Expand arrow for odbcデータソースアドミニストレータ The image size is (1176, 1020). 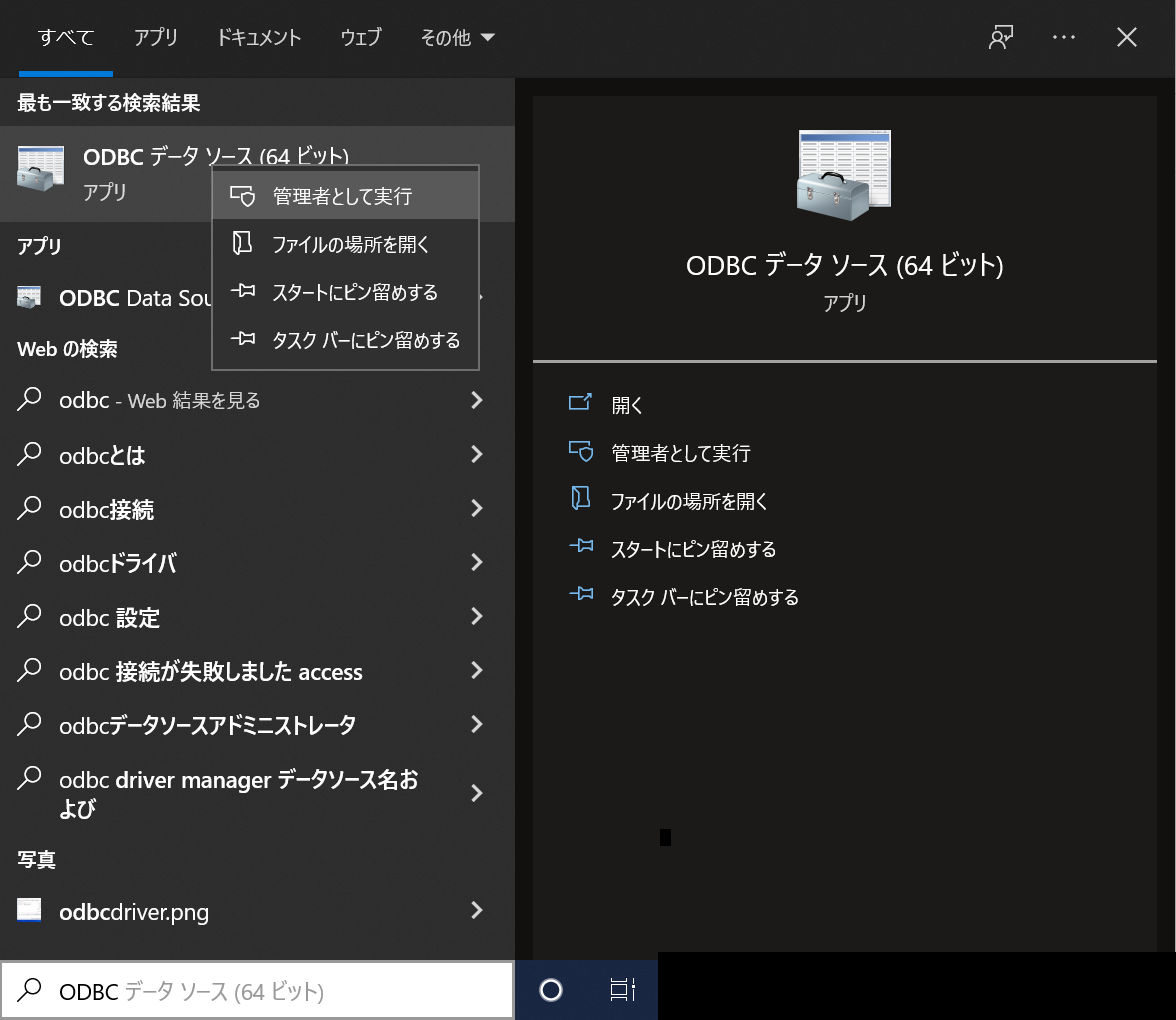coord(476,724)
